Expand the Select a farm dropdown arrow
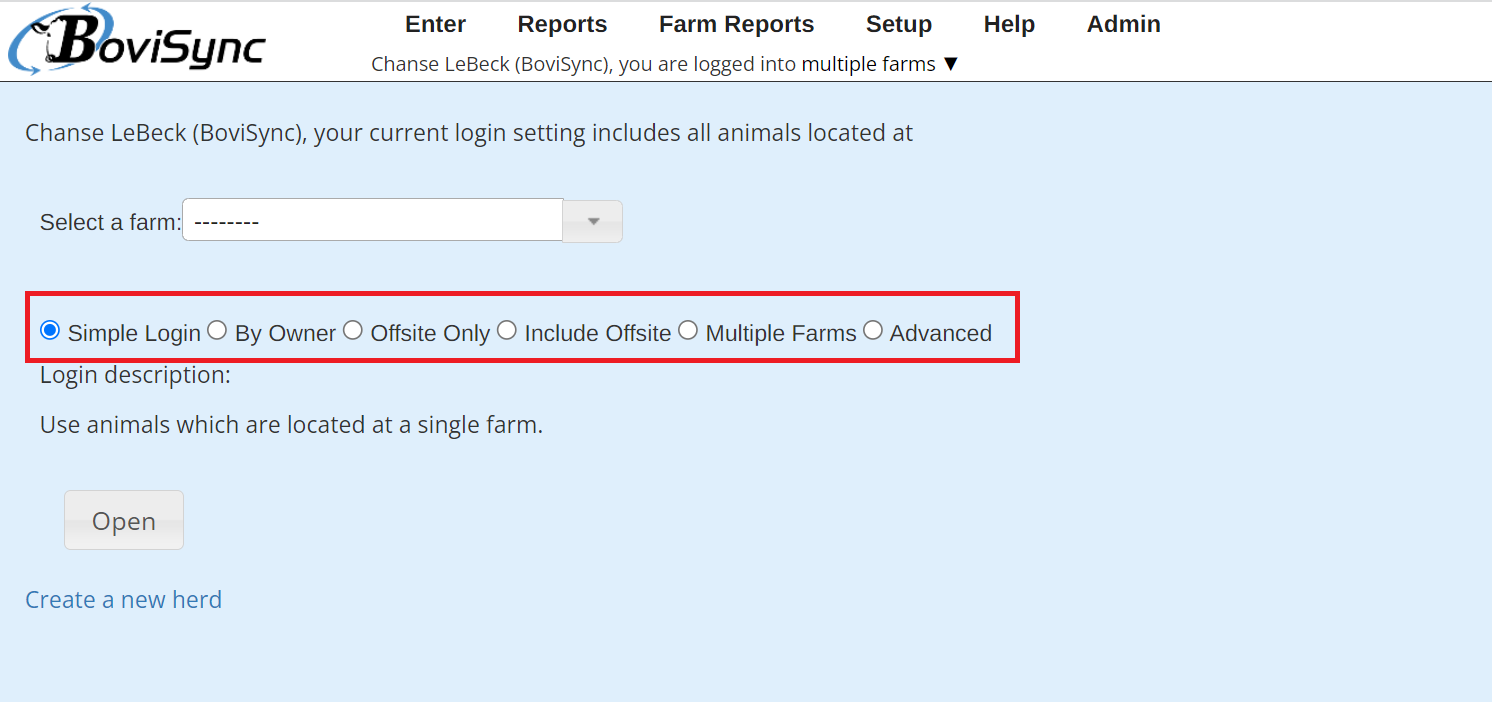 (593, 221)
